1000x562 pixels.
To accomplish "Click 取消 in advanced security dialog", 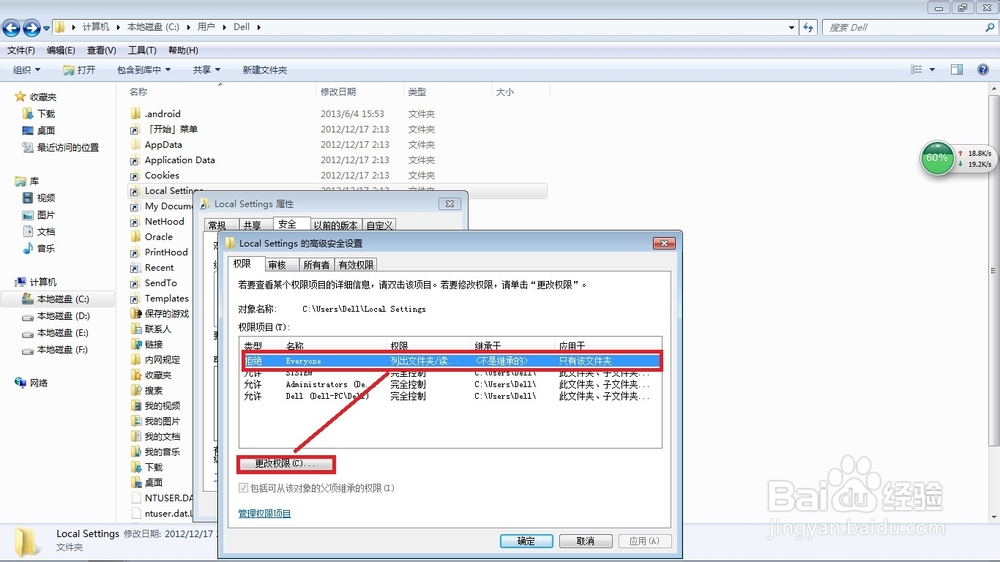I will click(x=585, y=541).
